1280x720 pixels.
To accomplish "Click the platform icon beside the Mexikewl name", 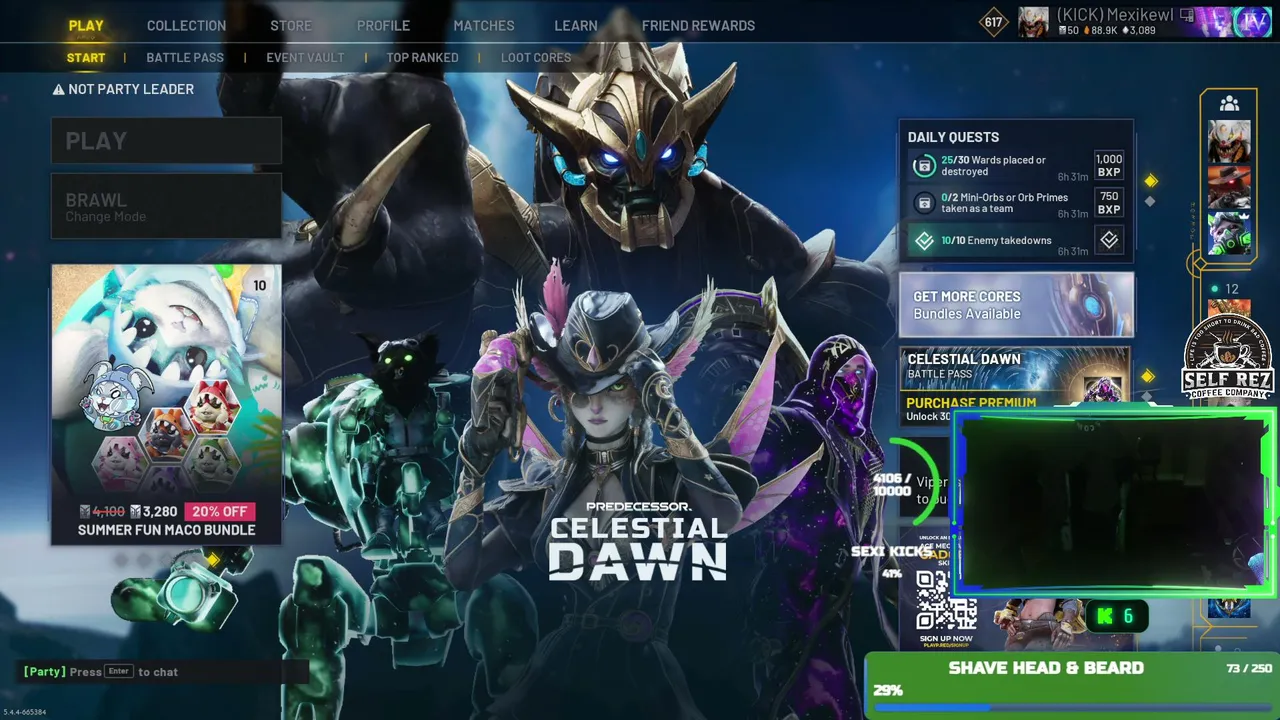I will [x=1187, y=15].
